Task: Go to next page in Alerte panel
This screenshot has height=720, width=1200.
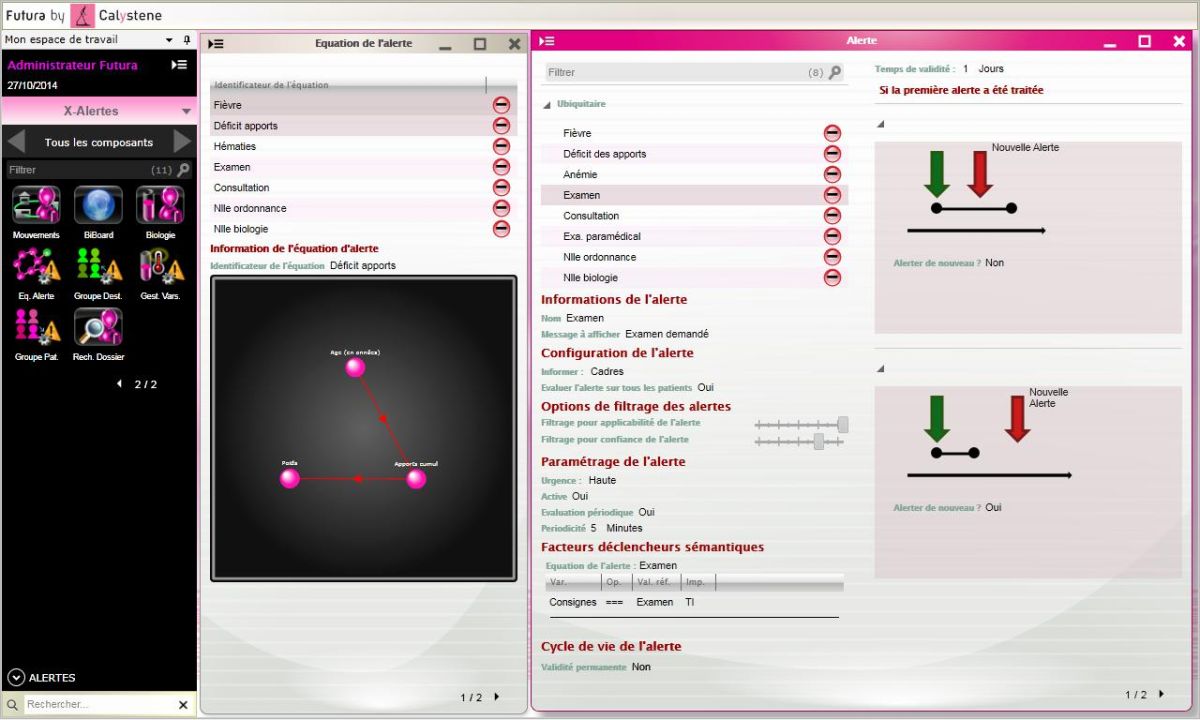Action: [x=1161, y=694]
